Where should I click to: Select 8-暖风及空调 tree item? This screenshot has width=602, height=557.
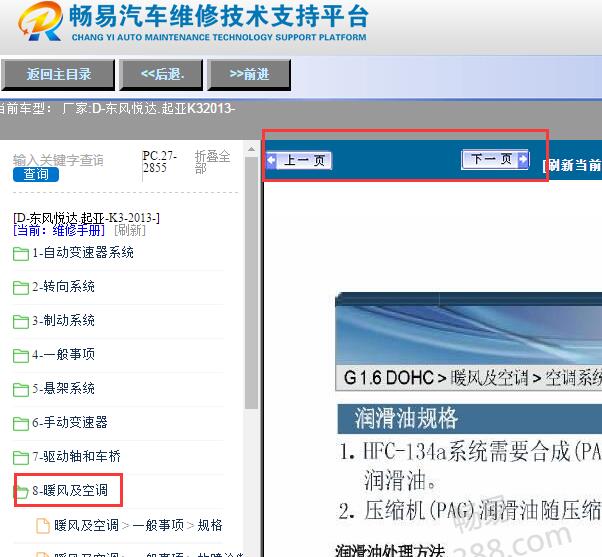pos(69,490)
